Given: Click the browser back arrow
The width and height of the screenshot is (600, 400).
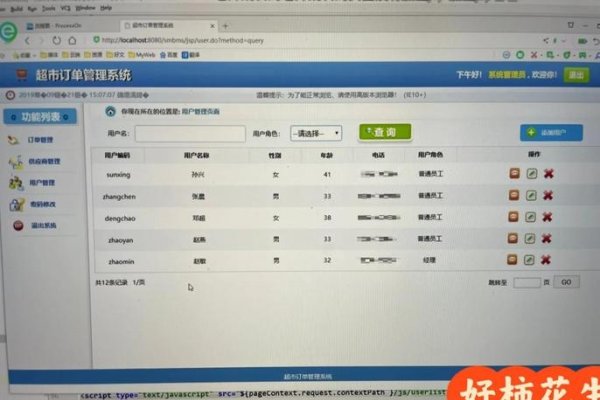Looking at the screenshot, I should click(27, 41).
